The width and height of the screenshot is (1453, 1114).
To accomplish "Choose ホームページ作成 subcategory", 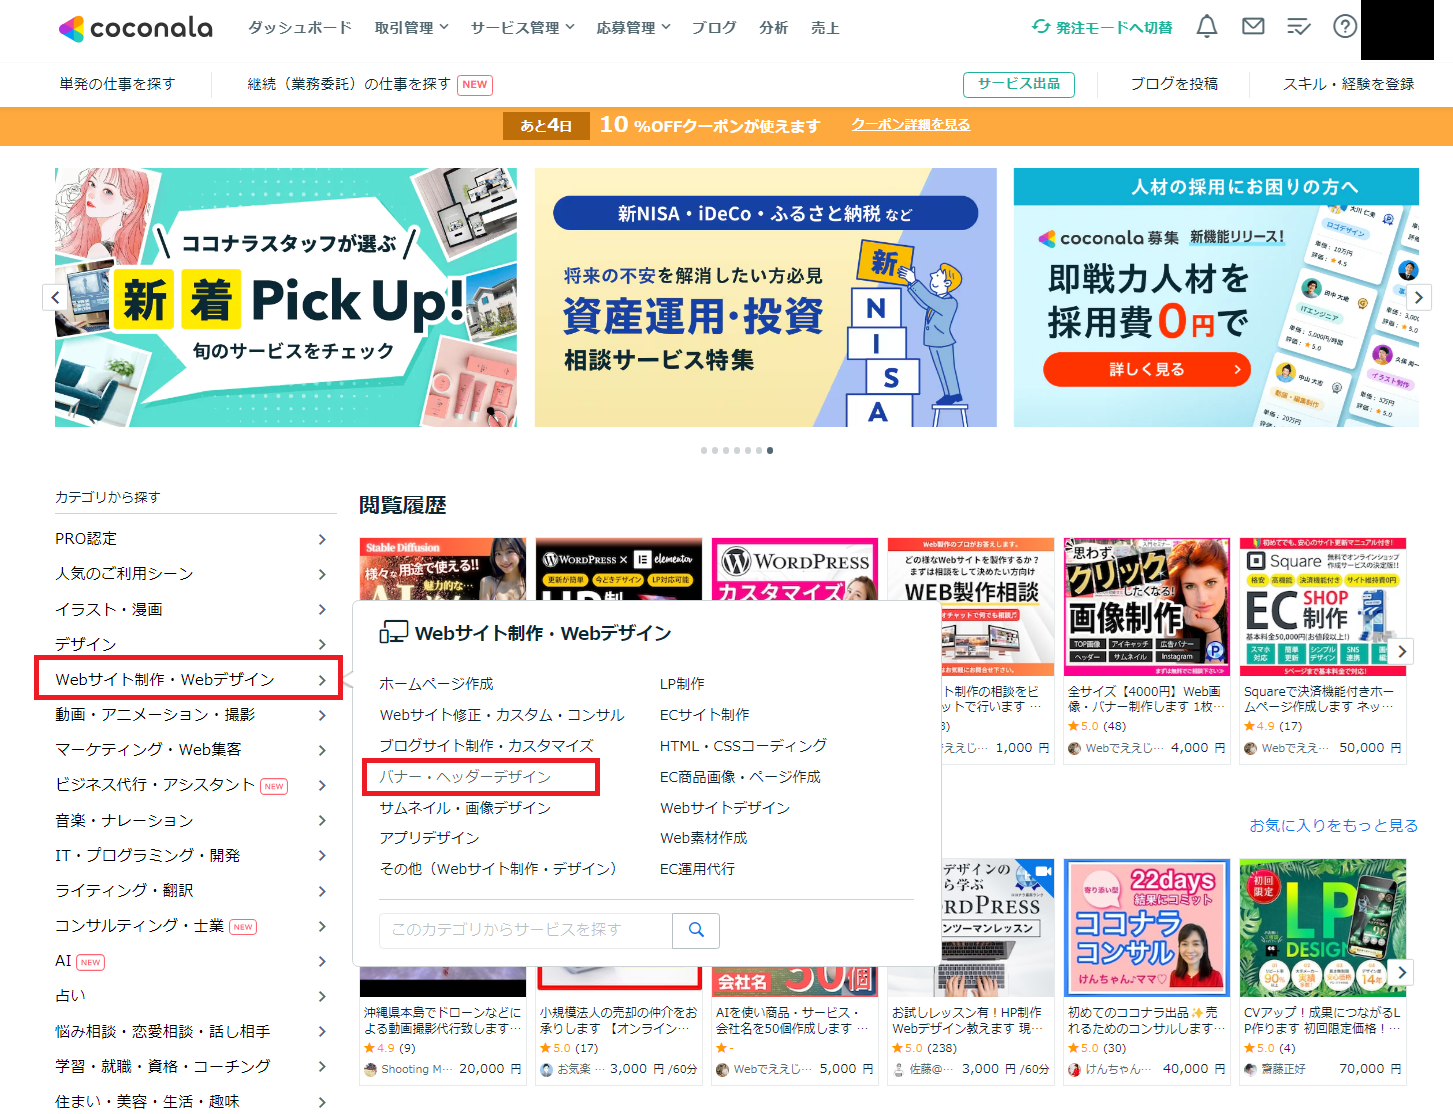I will 437,684.
